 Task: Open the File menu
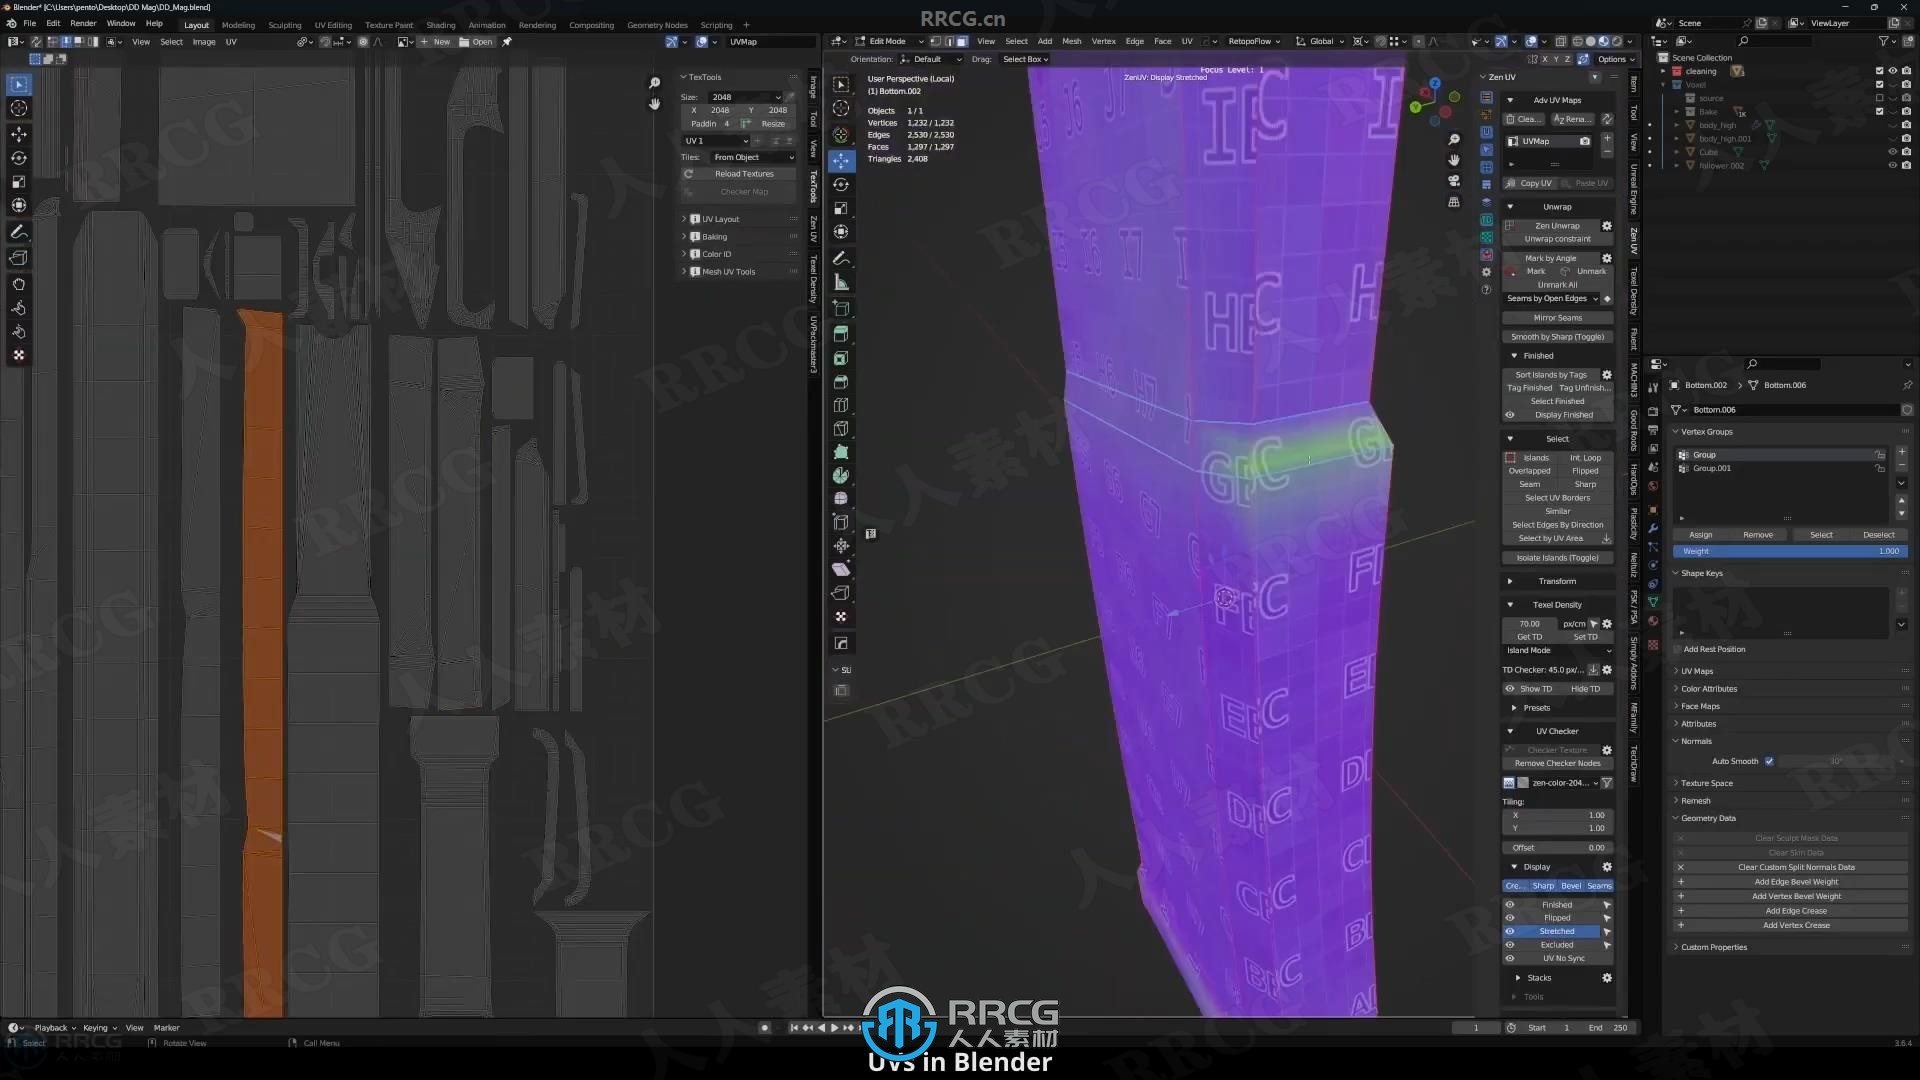coord(30,23)
